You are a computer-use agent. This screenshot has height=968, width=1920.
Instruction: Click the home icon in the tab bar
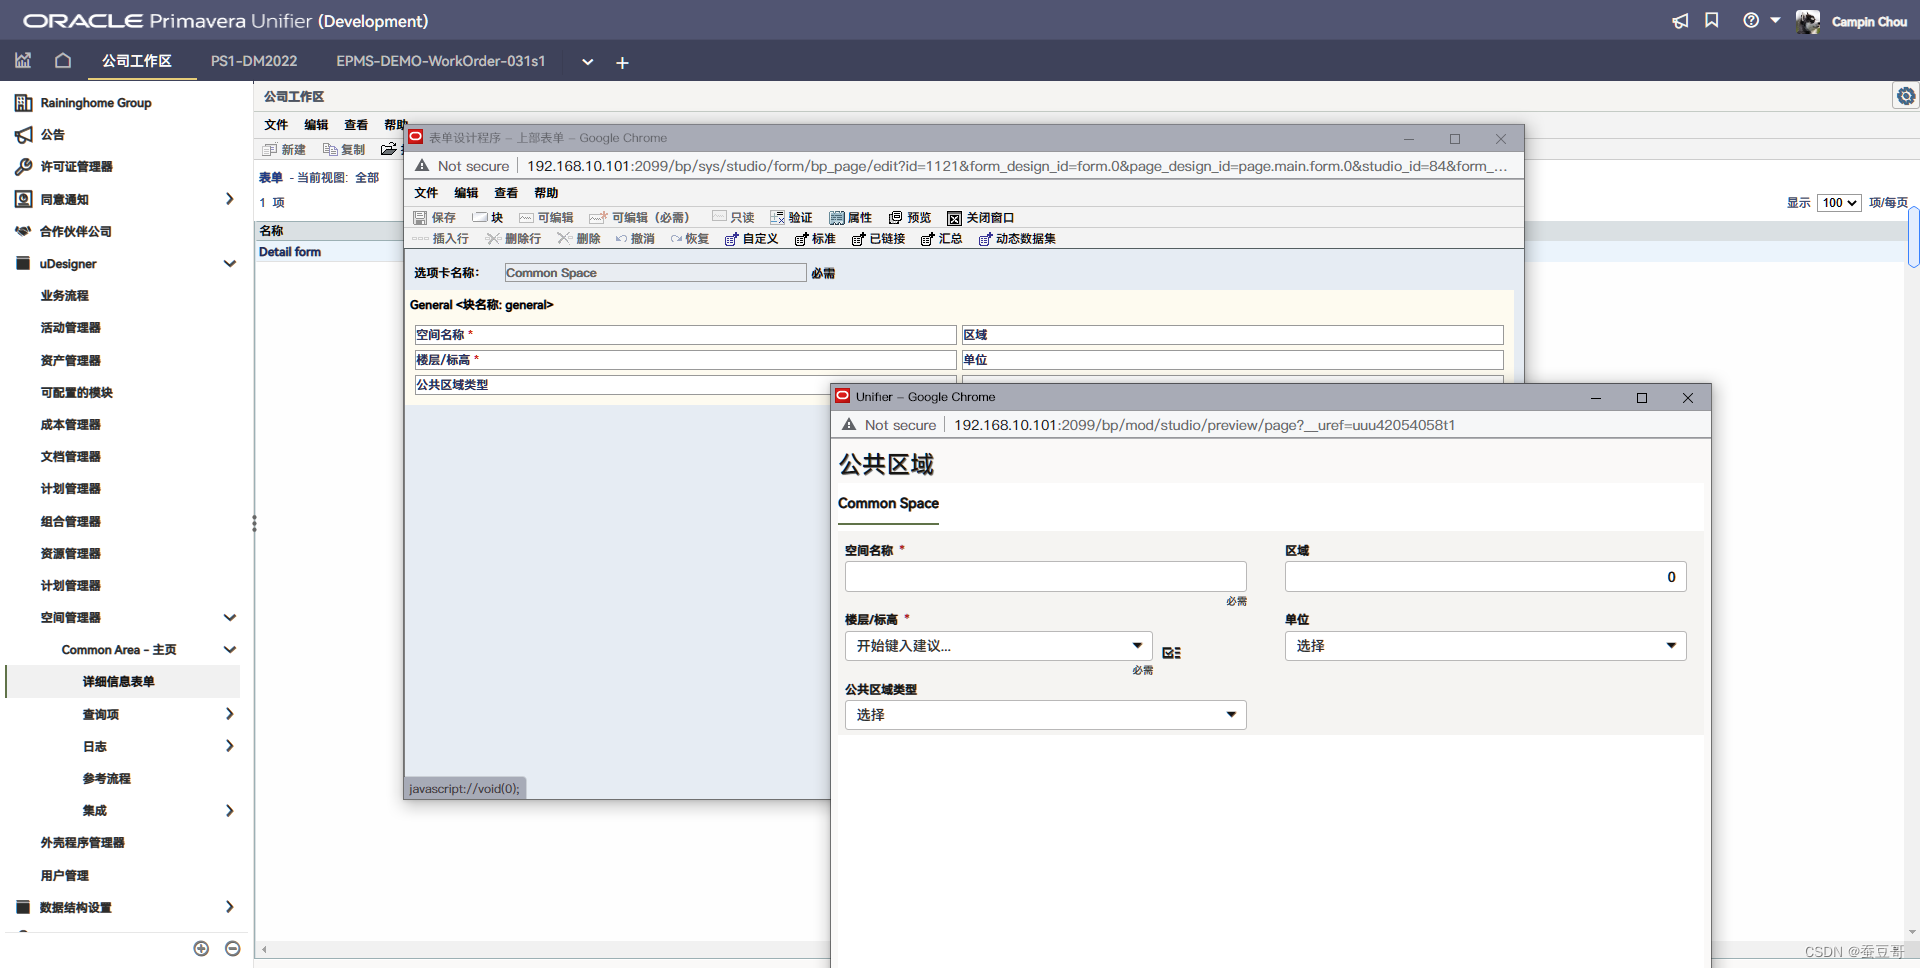(63, 61)
